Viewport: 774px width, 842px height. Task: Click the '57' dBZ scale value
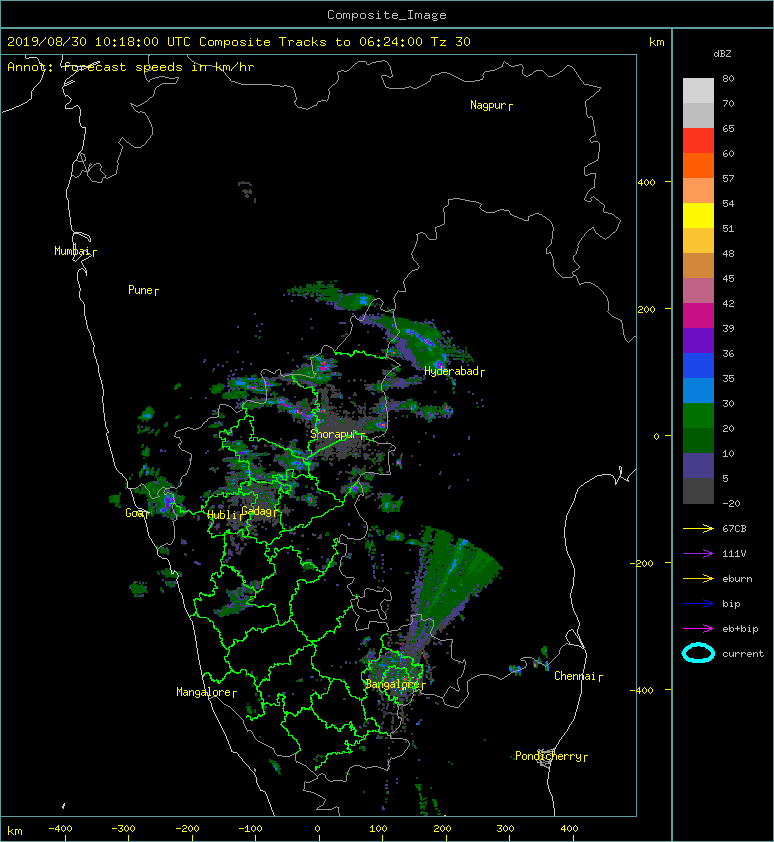point(728,178)
